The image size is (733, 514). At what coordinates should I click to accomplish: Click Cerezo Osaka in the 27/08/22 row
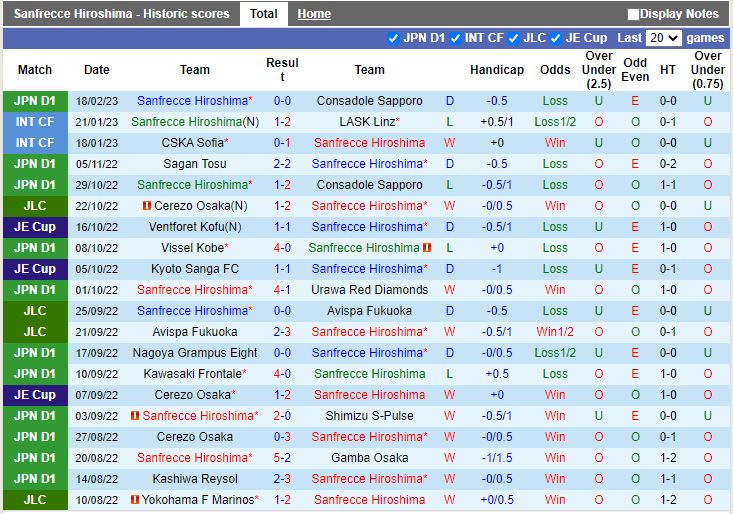click(194, 436)
